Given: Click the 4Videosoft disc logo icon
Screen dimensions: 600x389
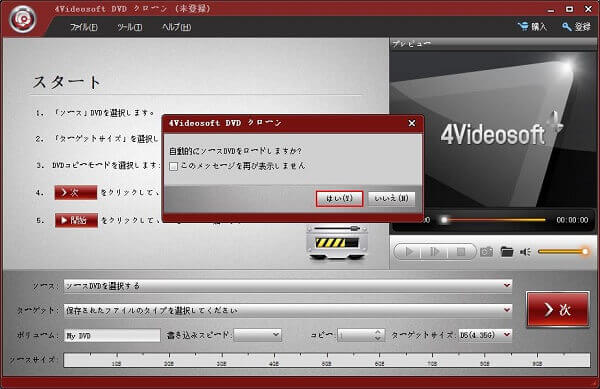Looking at the screenshot, I should coord(23,18).
